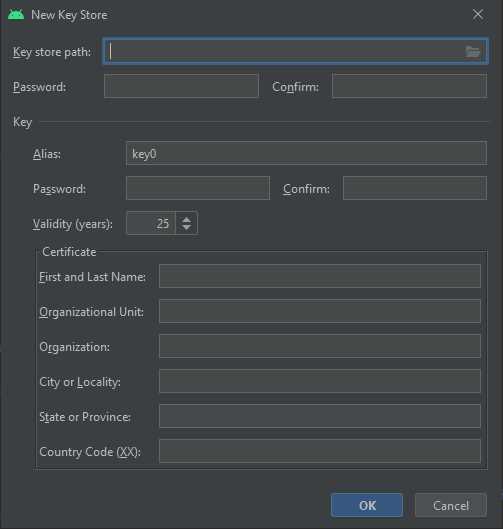The width and height of the screenshot is (503, 529).
Task: Close the New Key Store dialog
Action: click(478, 15)
